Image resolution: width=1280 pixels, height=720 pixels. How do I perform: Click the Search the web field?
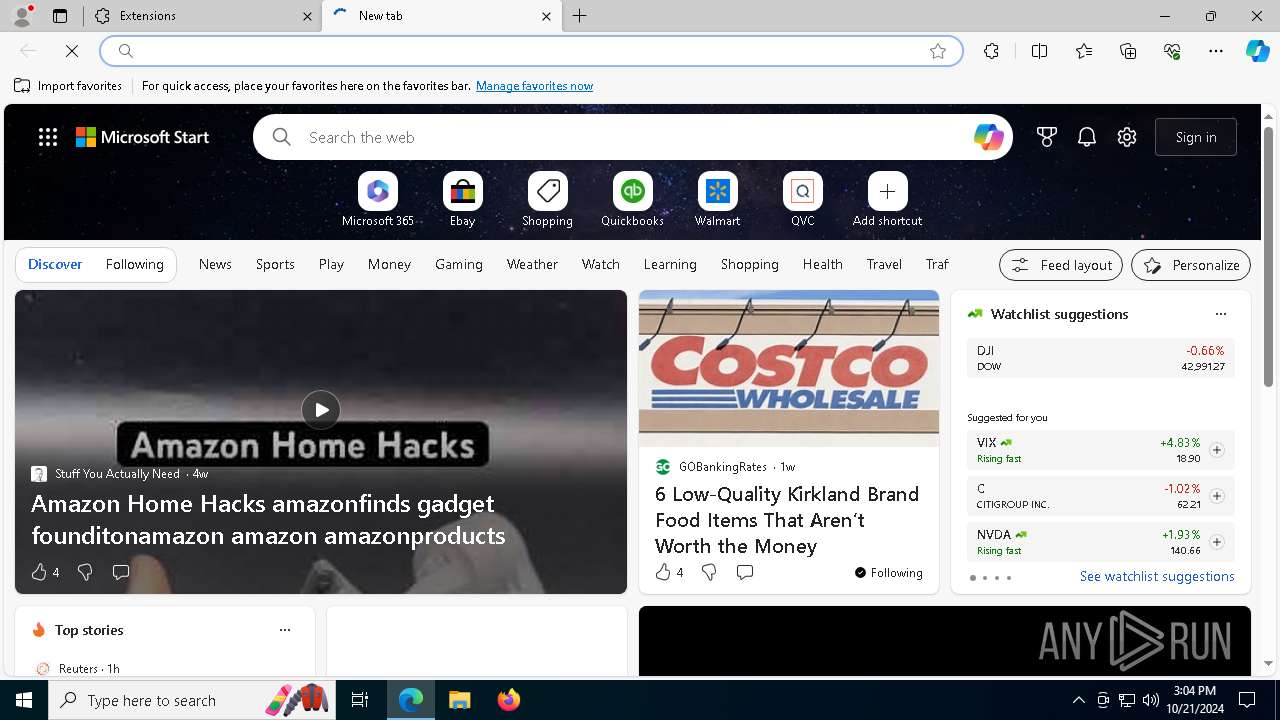(x=633, y=137)
